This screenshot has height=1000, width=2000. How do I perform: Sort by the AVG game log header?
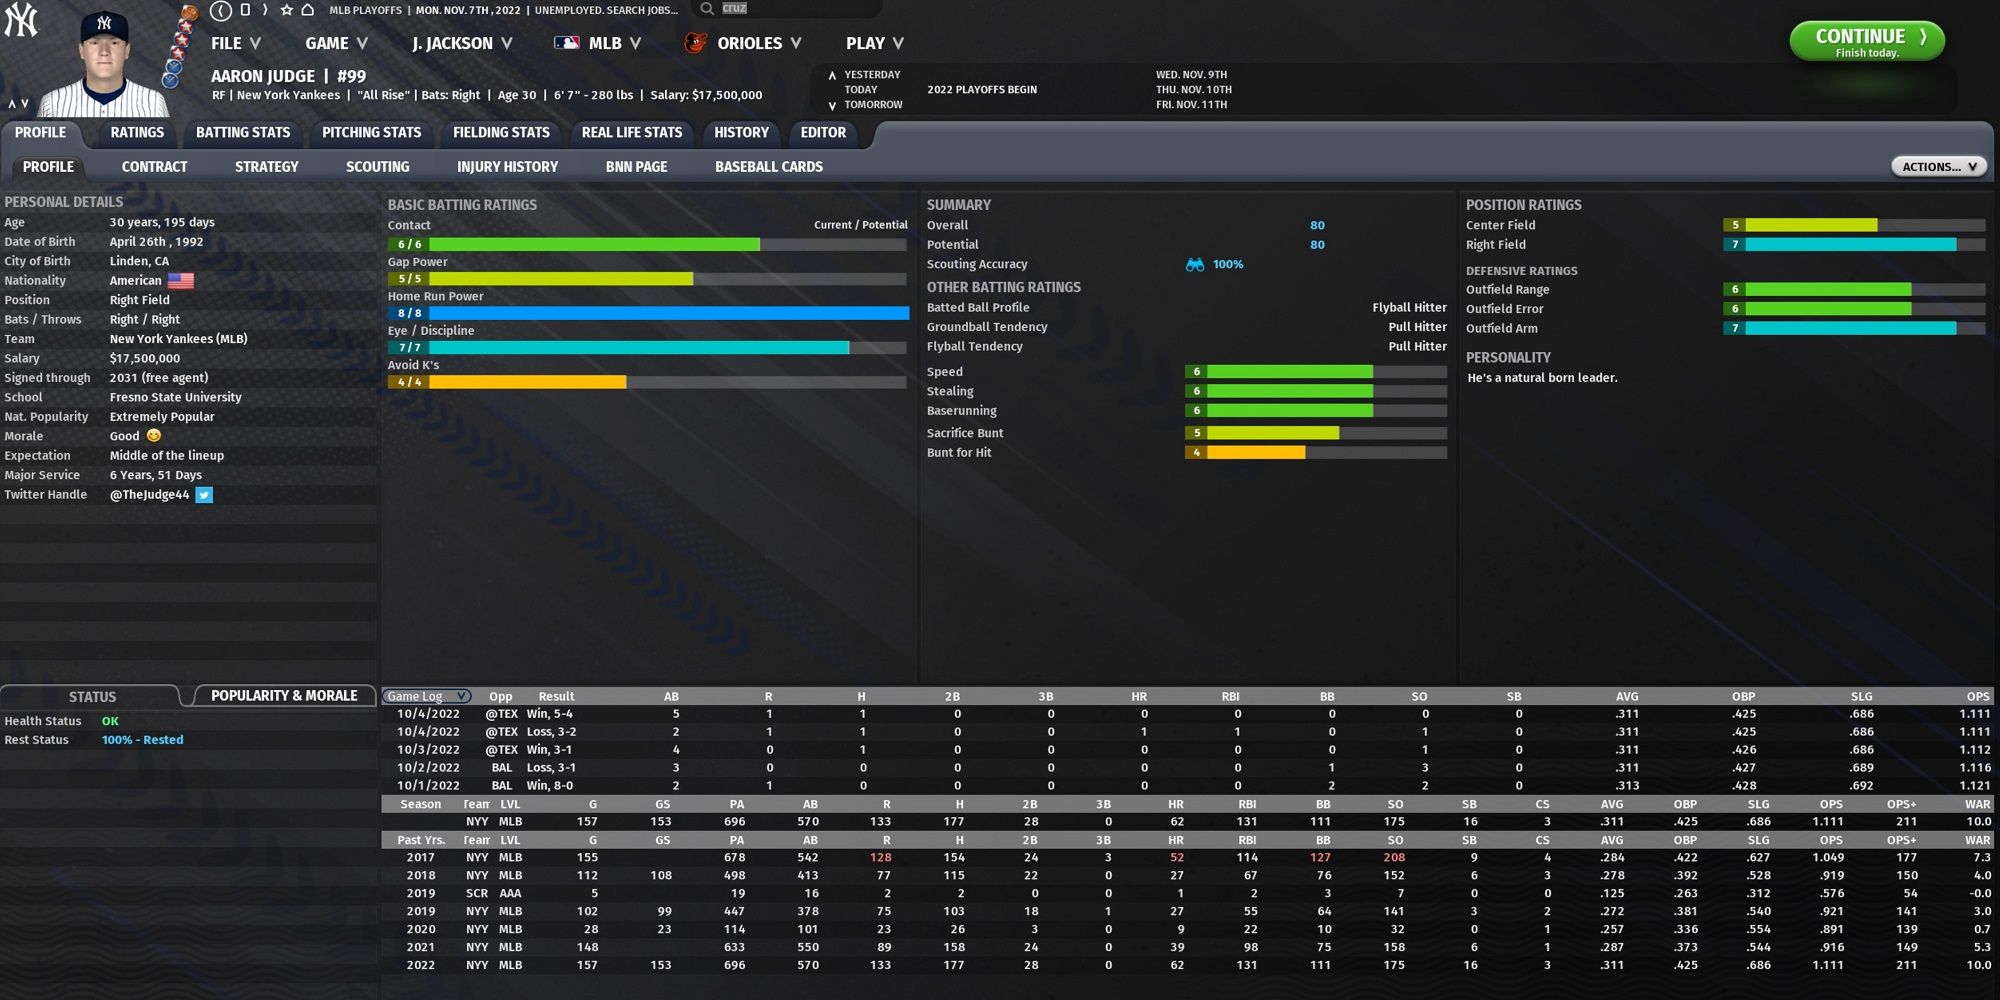[1627, 696]
